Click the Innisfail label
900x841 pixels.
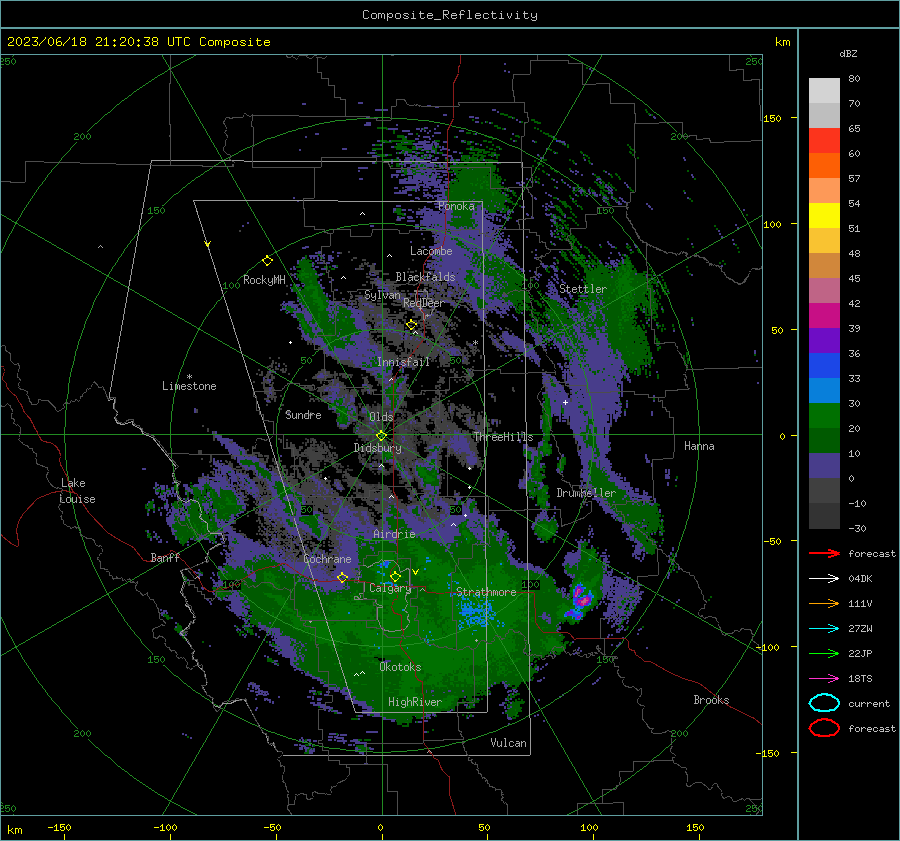[404, 362]
